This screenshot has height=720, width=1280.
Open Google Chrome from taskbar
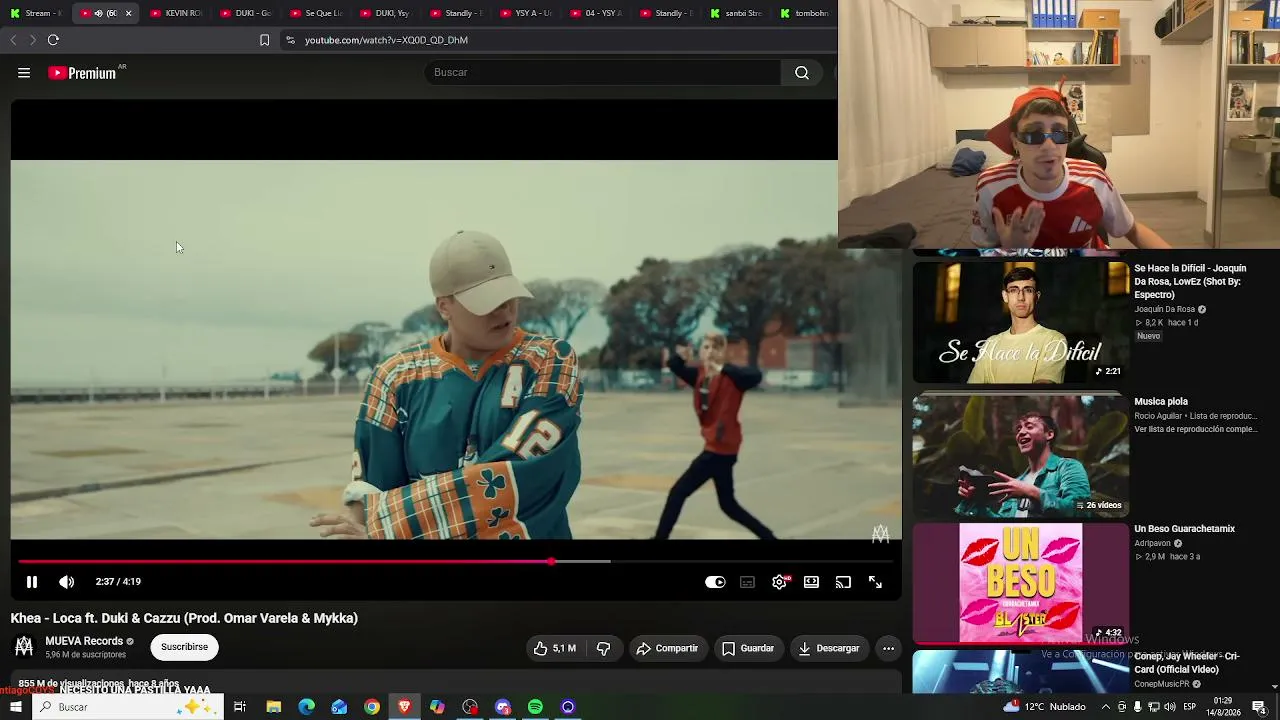pos(372,707)
